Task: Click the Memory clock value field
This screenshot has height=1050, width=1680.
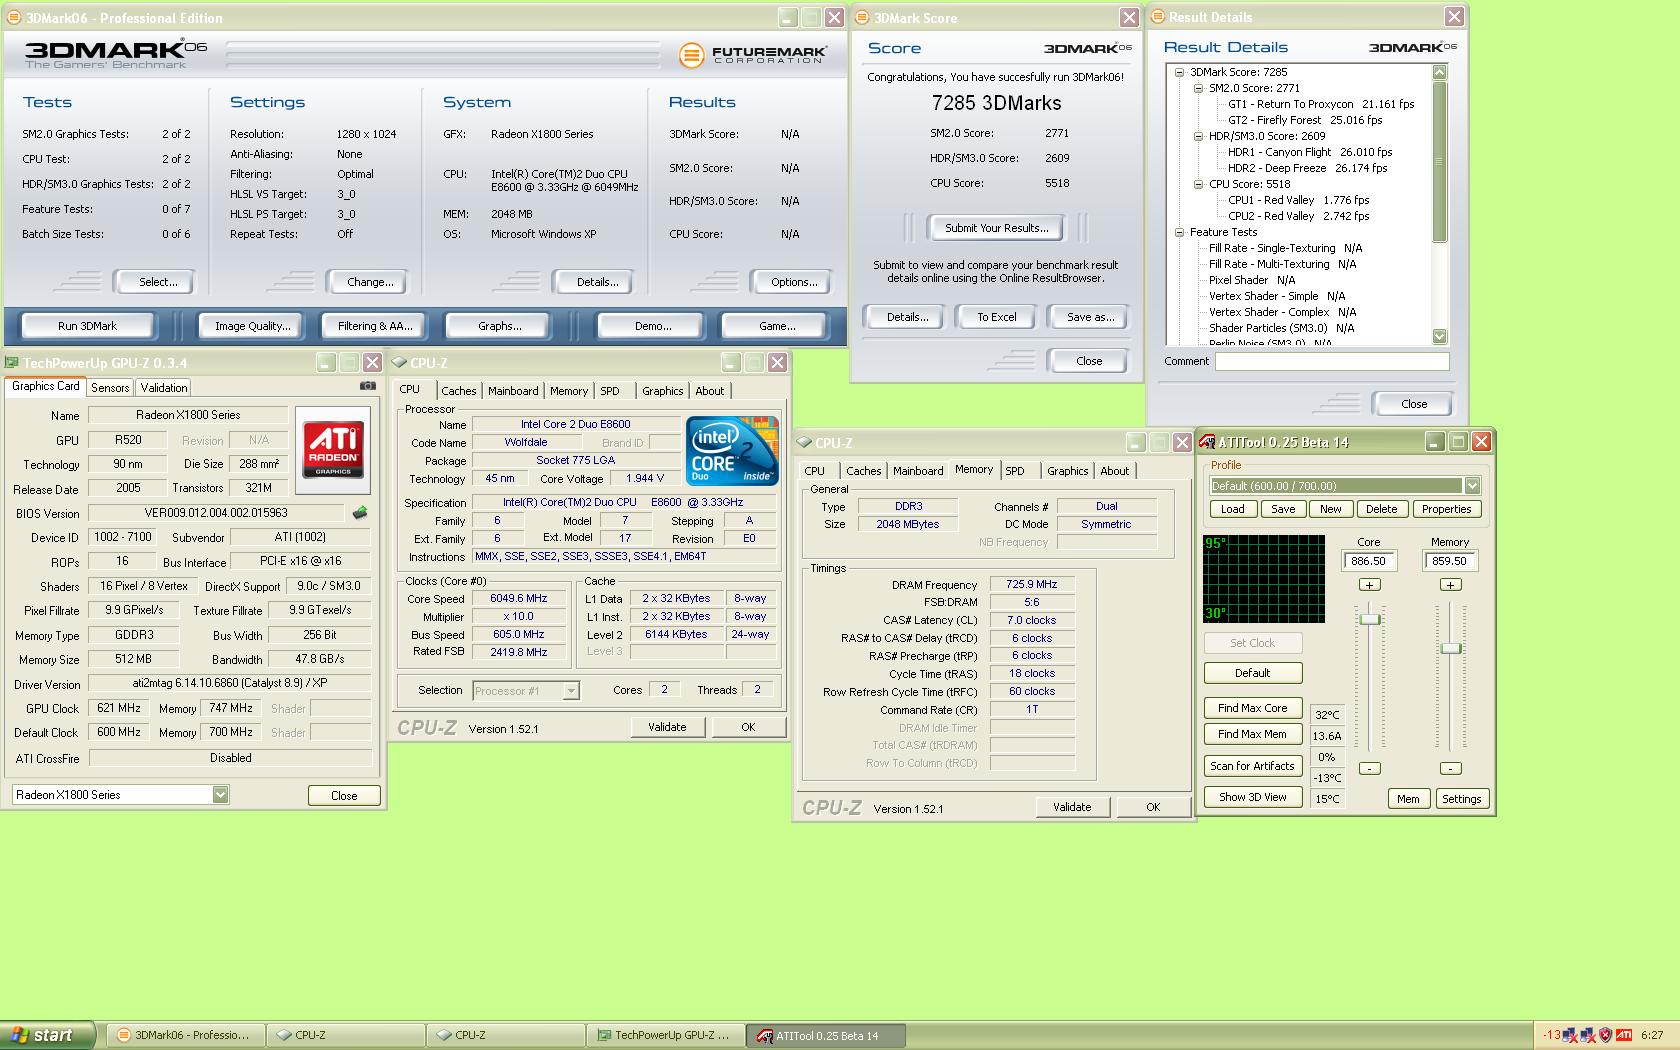Action: [x=1450, y=561]
